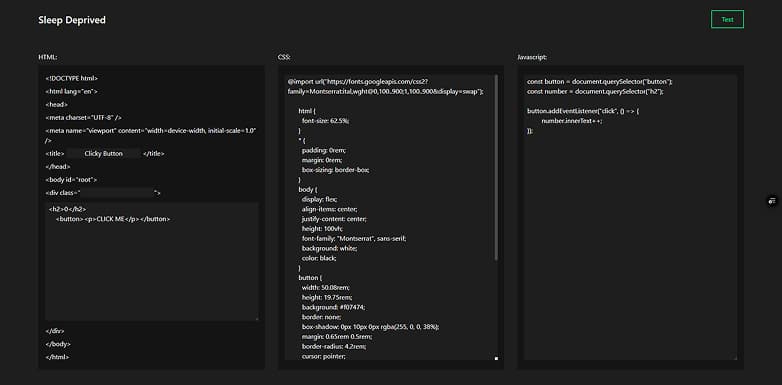782x385 pixels.
Task: Click the "color: black;" CSS line
Action: coord(319,258)
